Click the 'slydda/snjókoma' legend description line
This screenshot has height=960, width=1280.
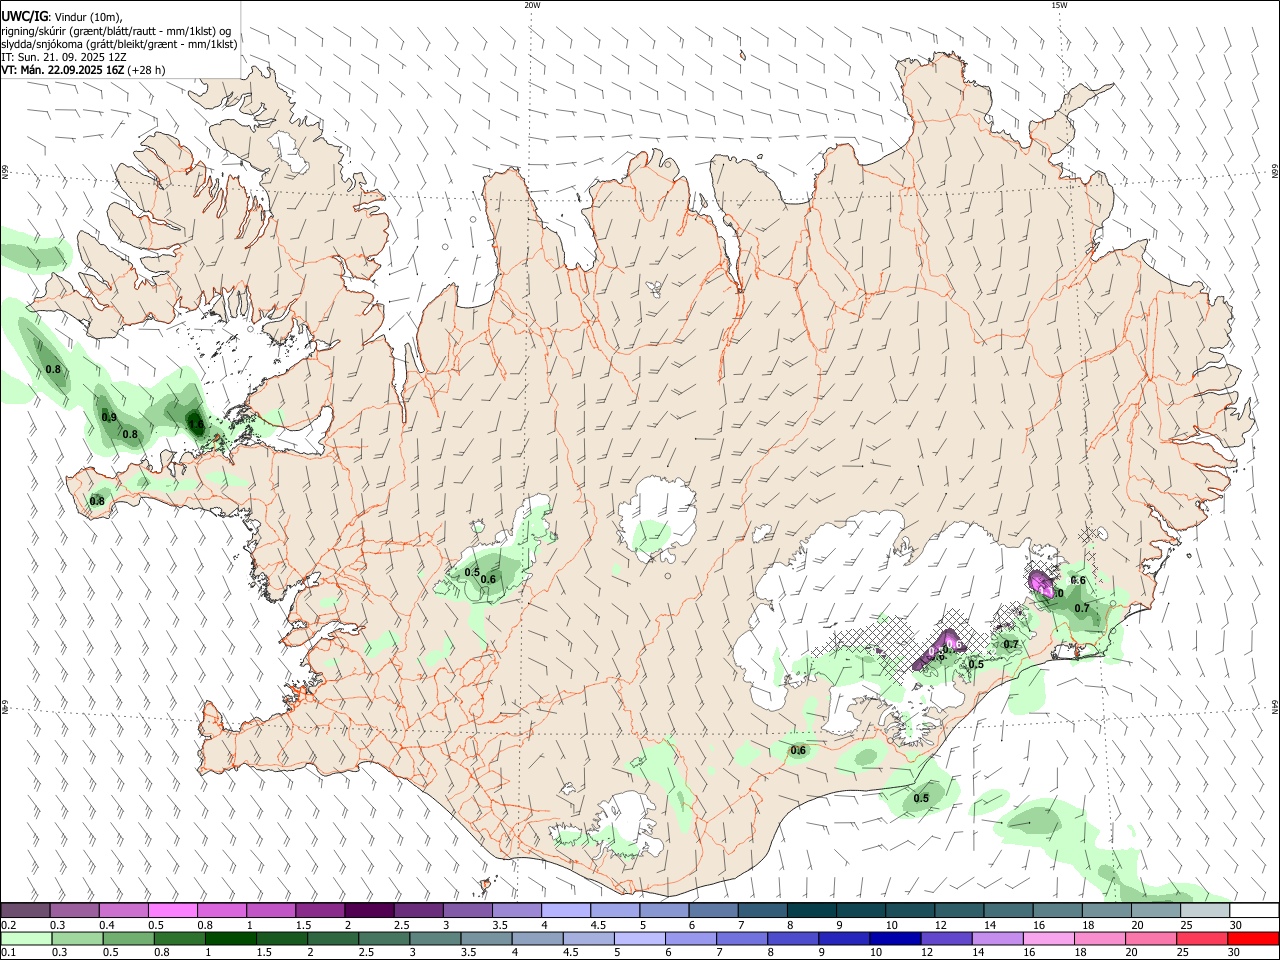[119, 44]
